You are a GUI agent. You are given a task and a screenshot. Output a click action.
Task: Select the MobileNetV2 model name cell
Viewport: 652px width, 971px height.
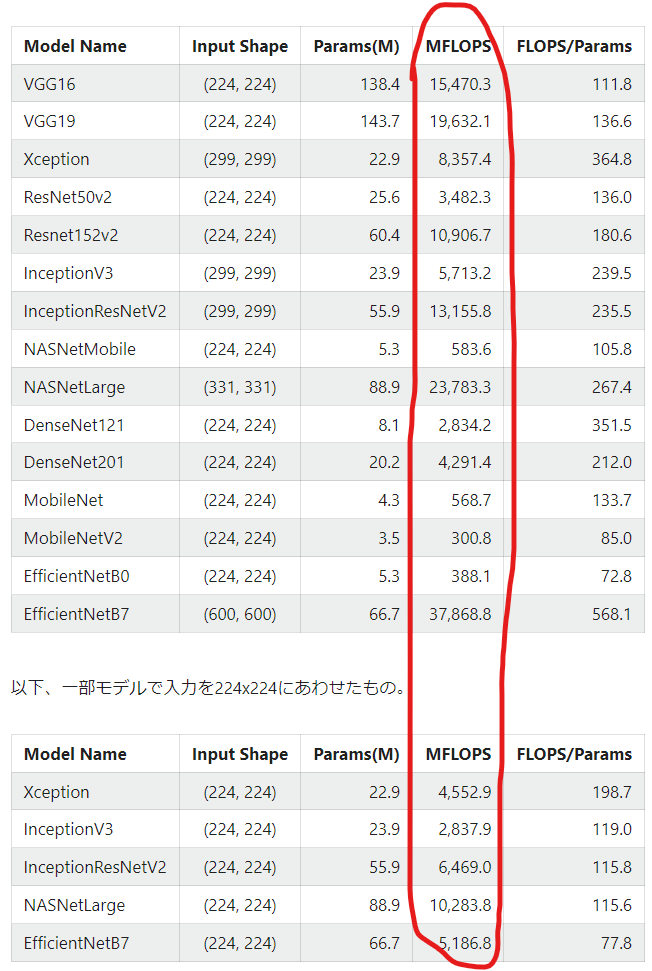[73, 539]
